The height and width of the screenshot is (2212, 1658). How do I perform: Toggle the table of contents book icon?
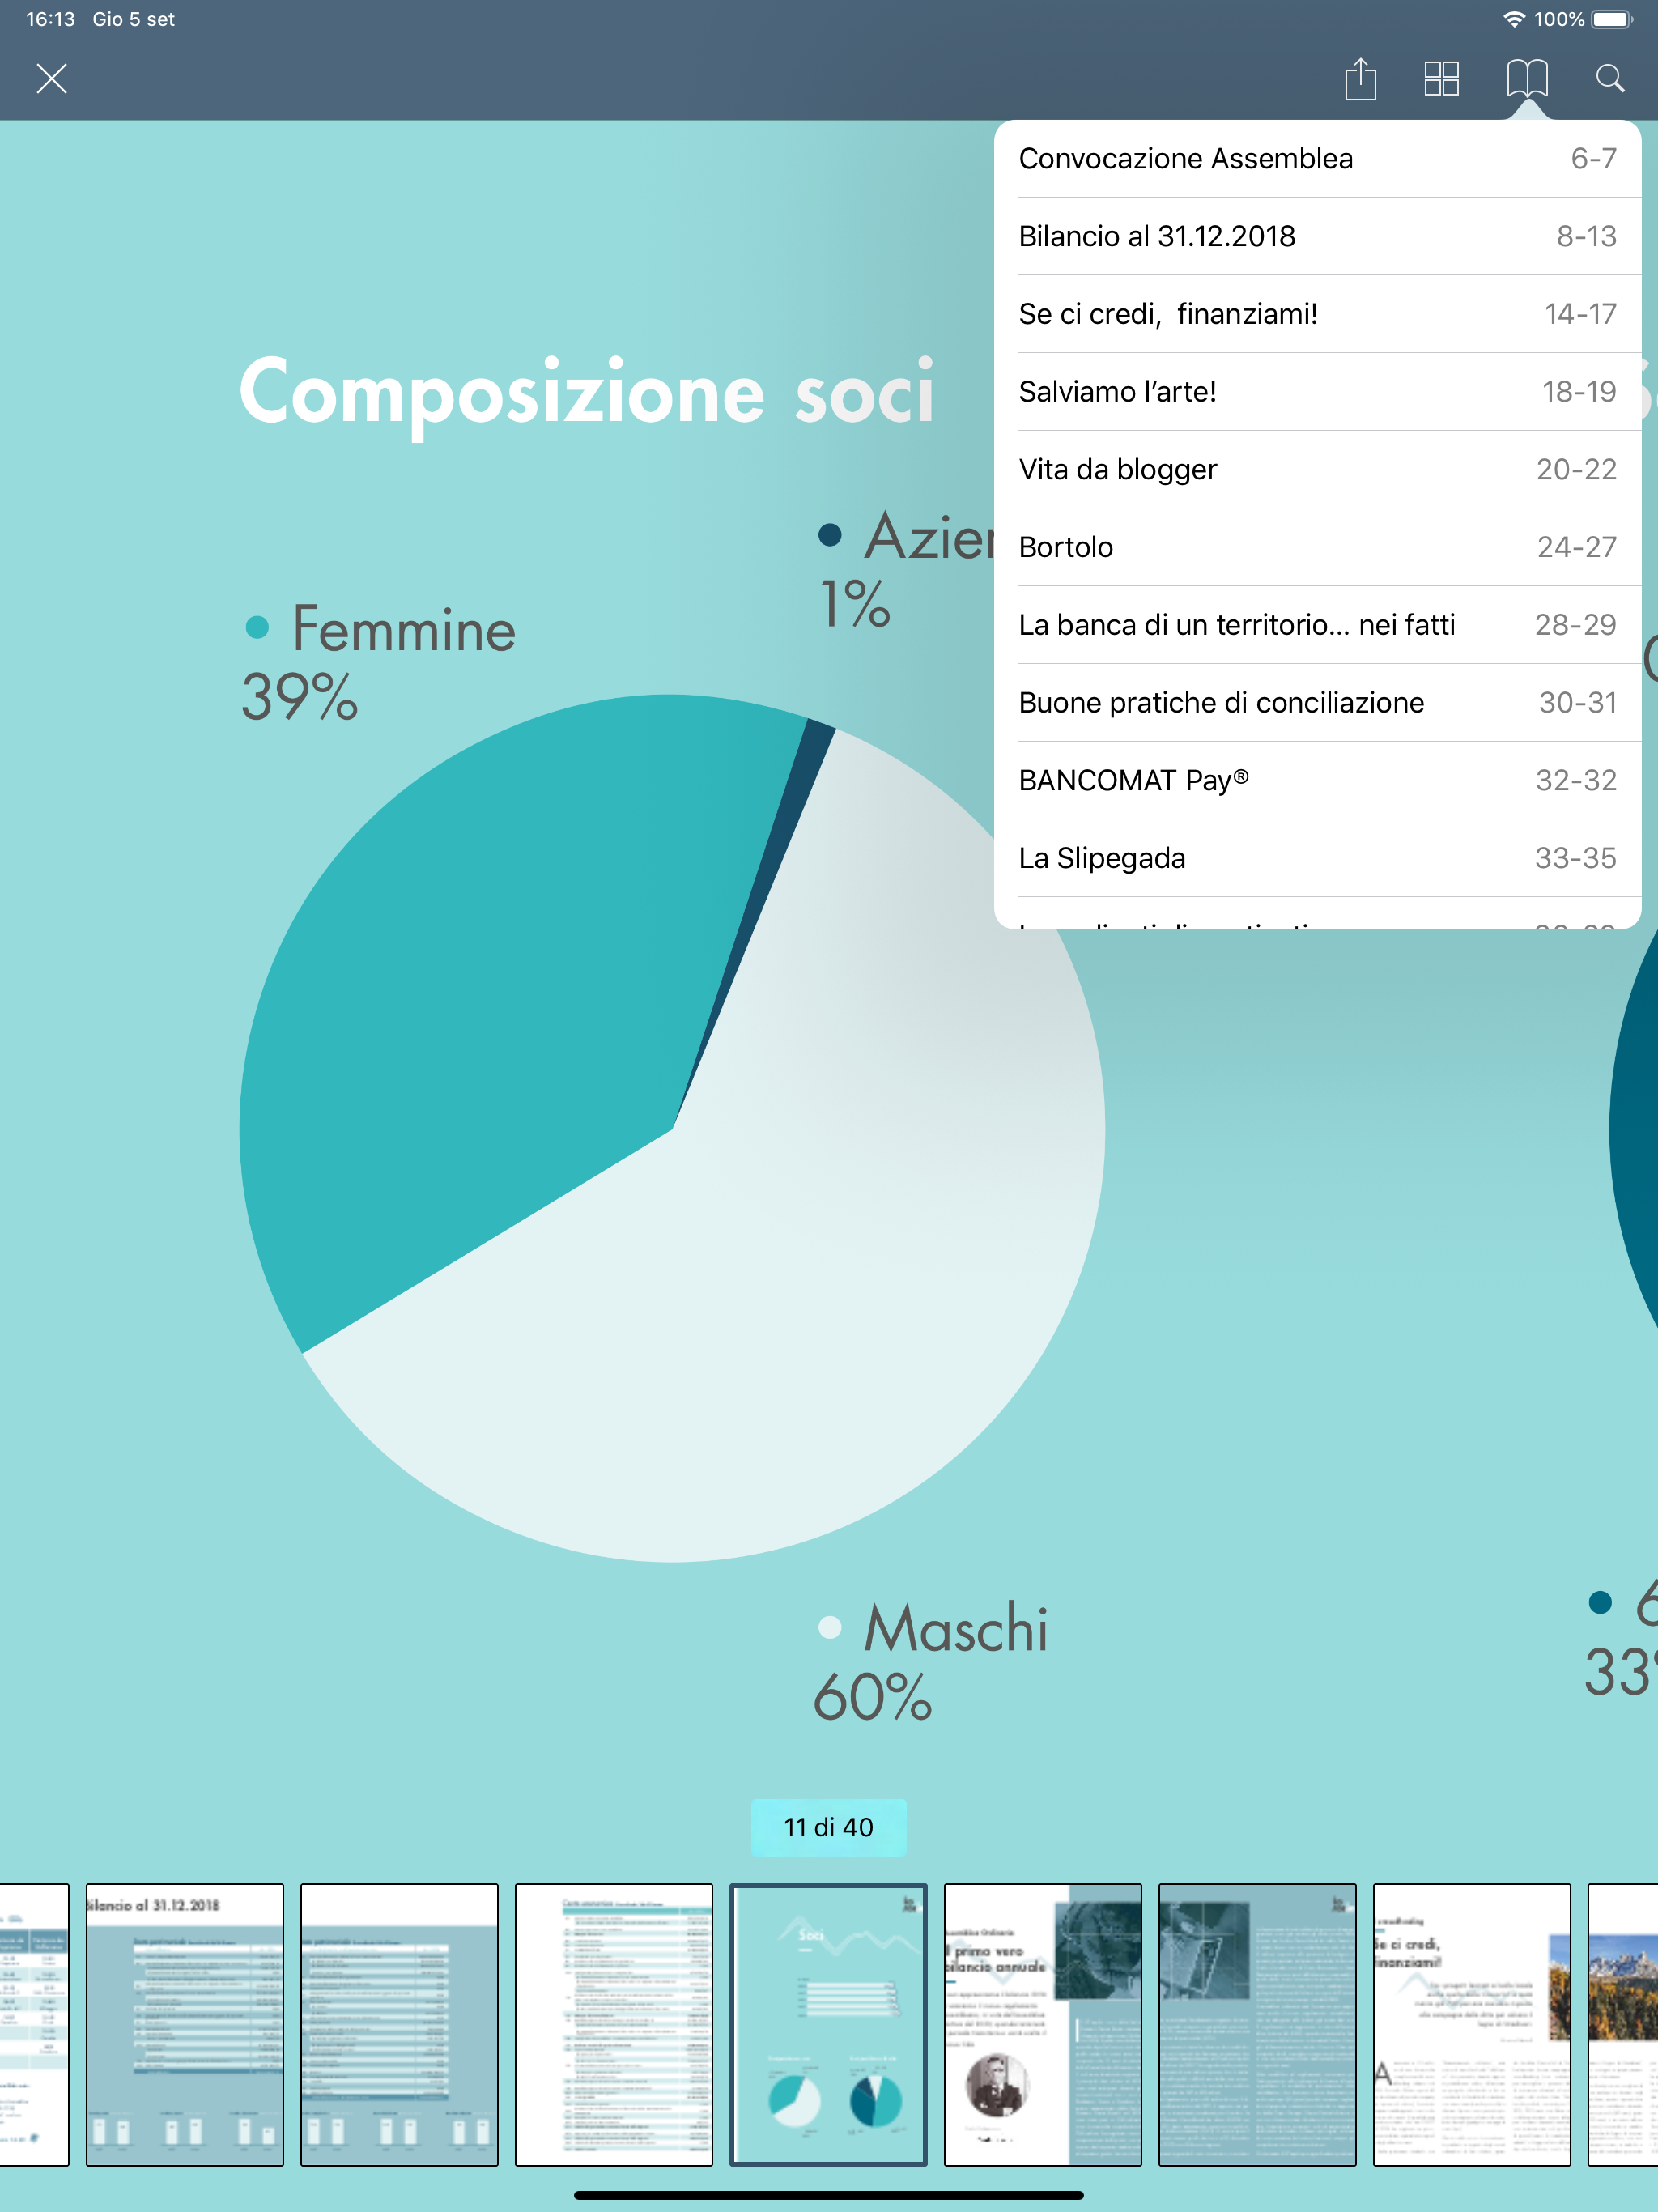pos(1527,78)
